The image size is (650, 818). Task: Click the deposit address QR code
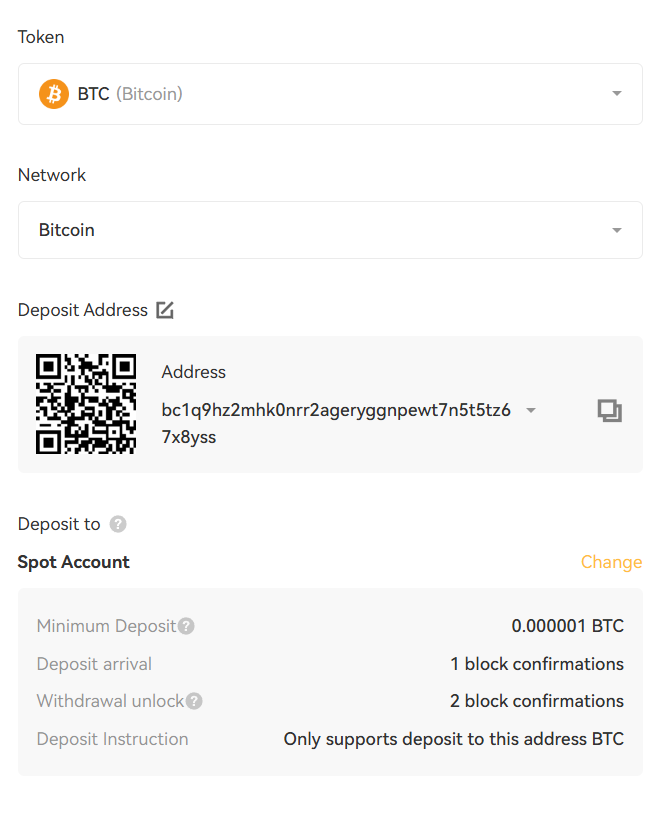pyautogui.click(x=86, y=404)
